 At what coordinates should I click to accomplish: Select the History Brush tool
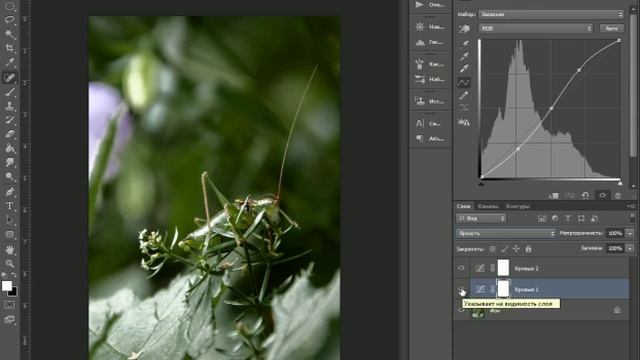[10, 120]
